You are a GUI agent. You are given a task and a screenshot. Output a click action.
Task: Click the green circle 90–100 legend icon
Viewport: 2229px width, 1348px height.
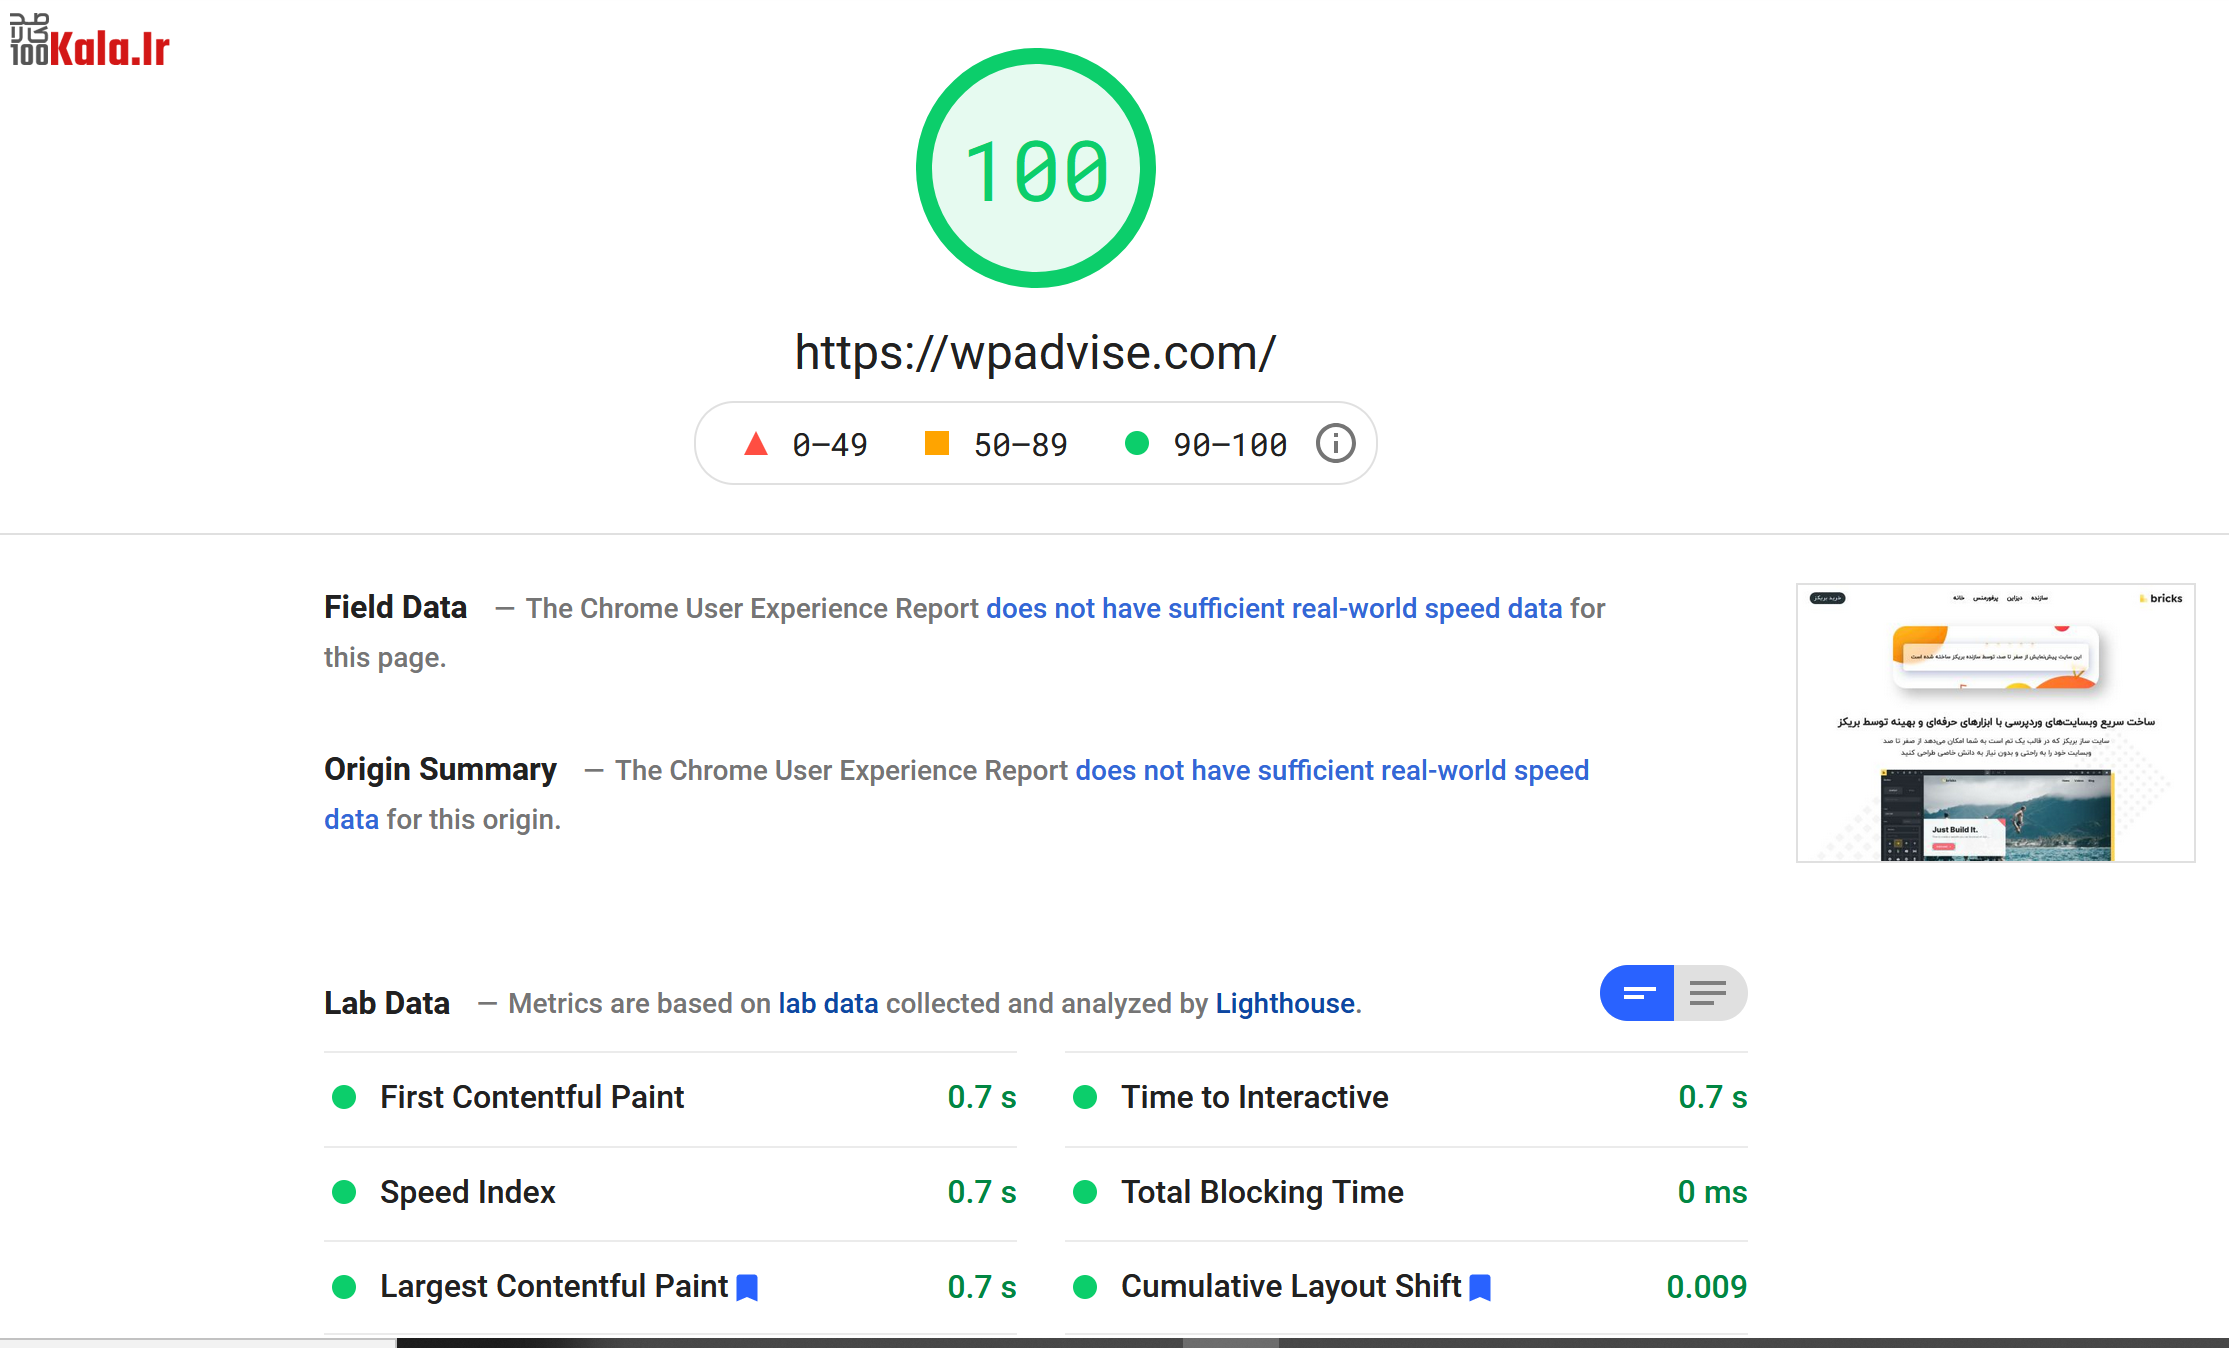pos(1136,443)
